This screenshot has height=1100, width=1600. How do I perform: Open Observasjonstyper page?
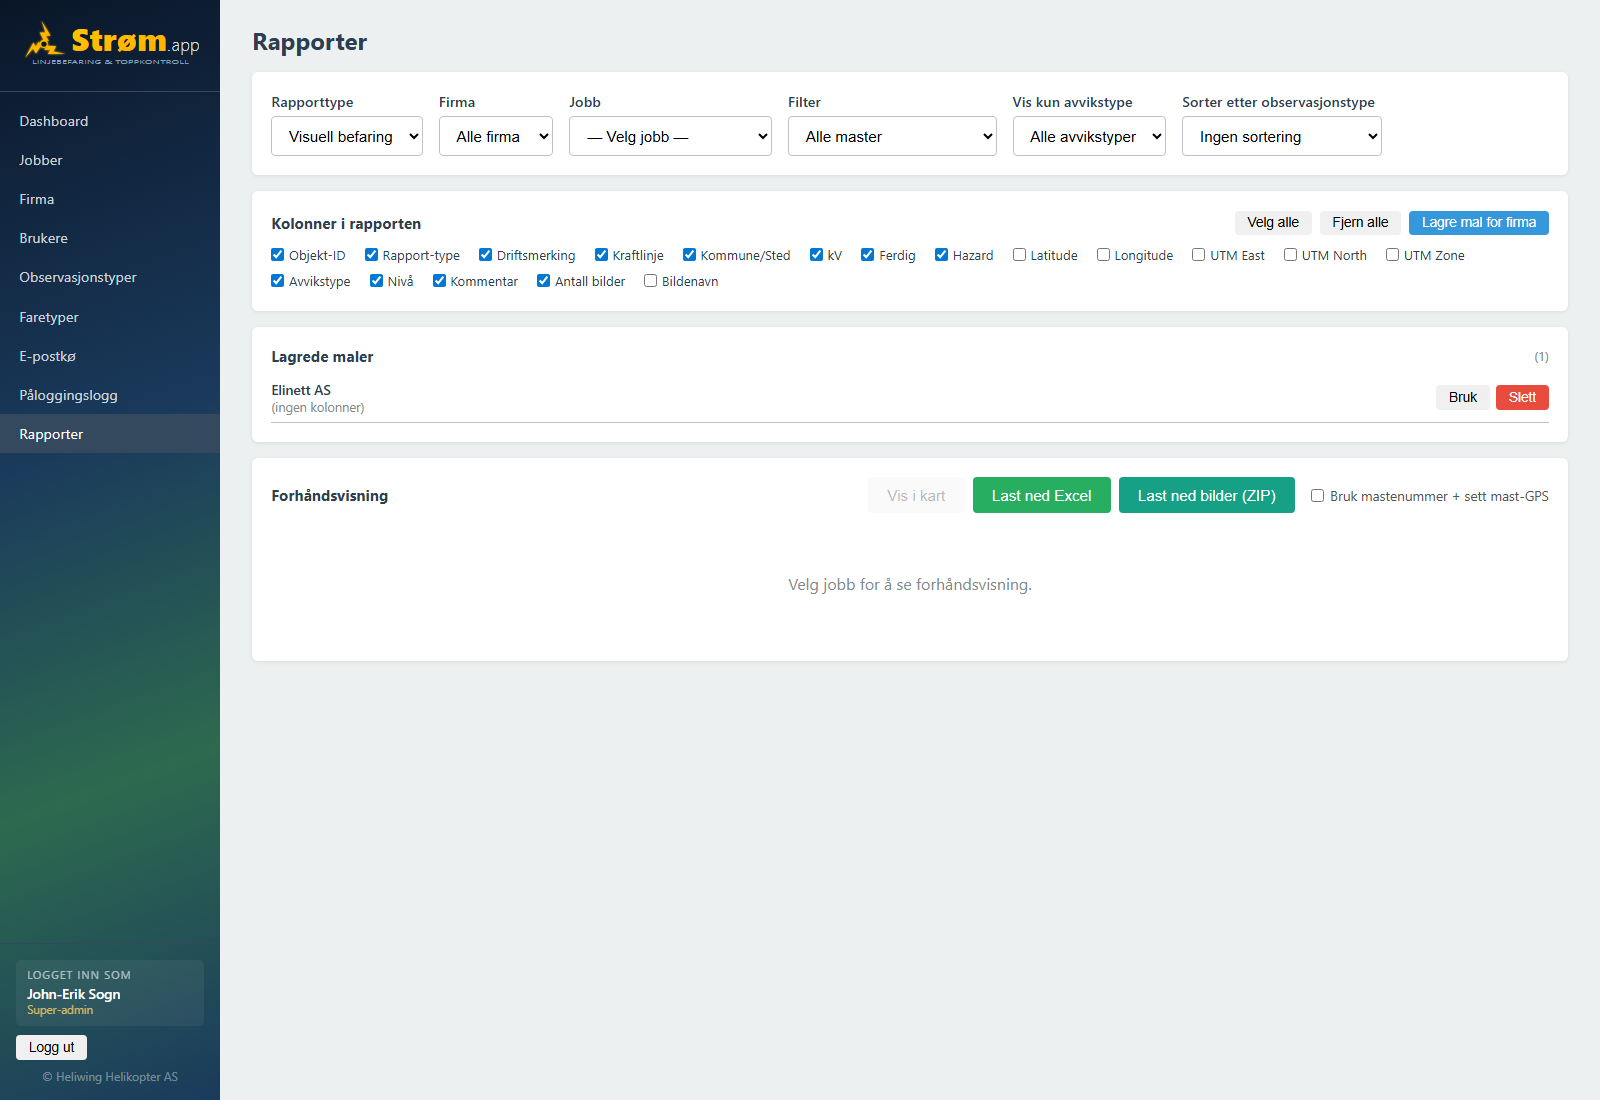coord(110,277)
